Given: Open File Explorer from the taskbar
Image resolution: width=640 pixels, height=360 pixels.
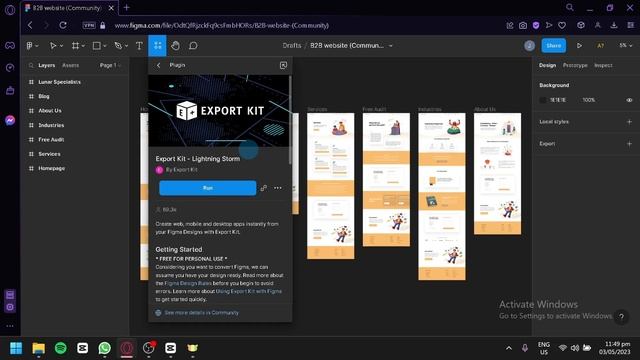Looking at the screenshot, I should pyautogui.click(x=39, y=348).
